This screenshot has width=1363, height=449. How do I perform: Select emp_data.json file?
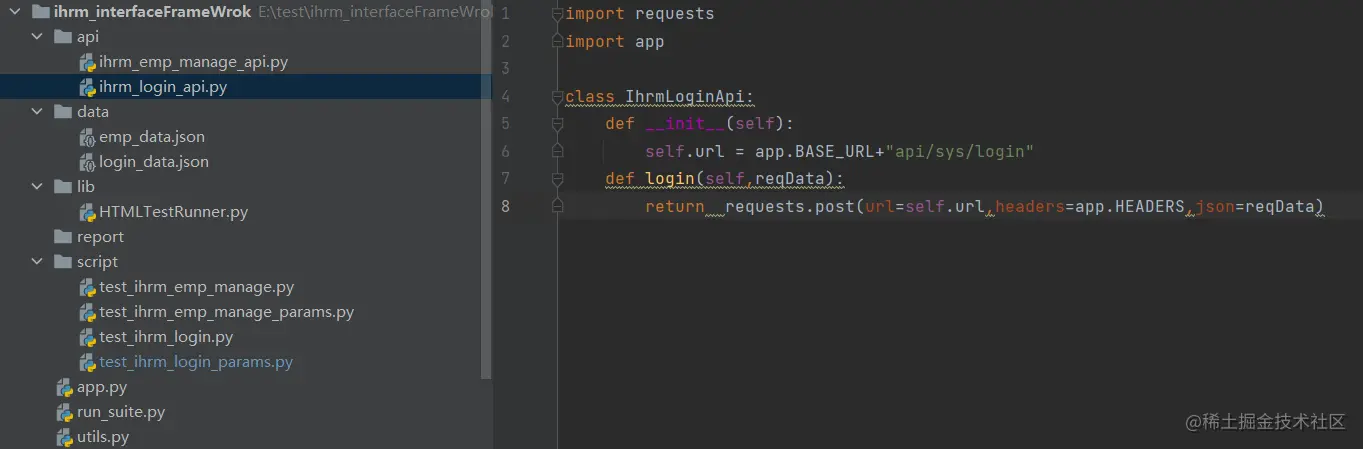(x=152, y=137)
